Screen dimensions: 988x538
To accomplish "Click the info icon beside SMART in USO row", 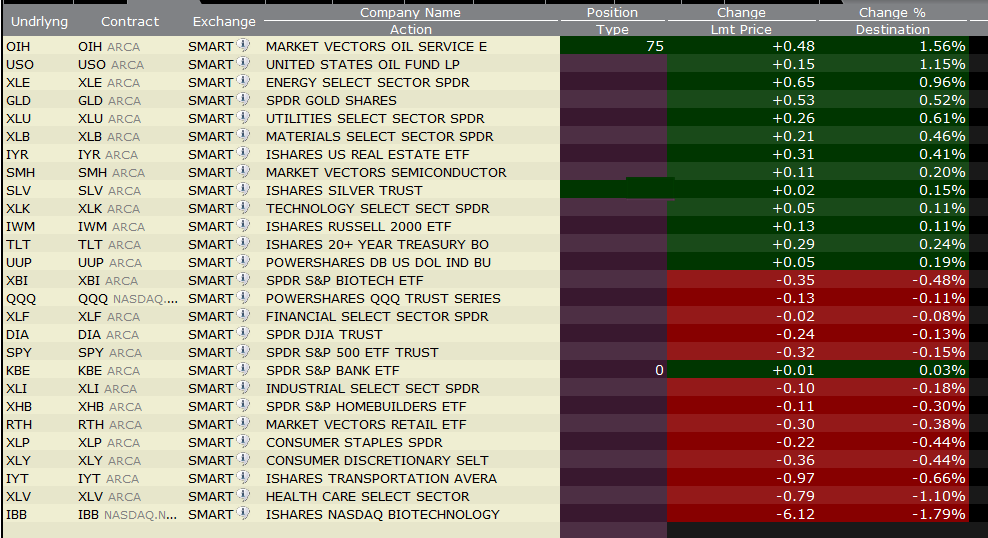I will click(243, 64).
